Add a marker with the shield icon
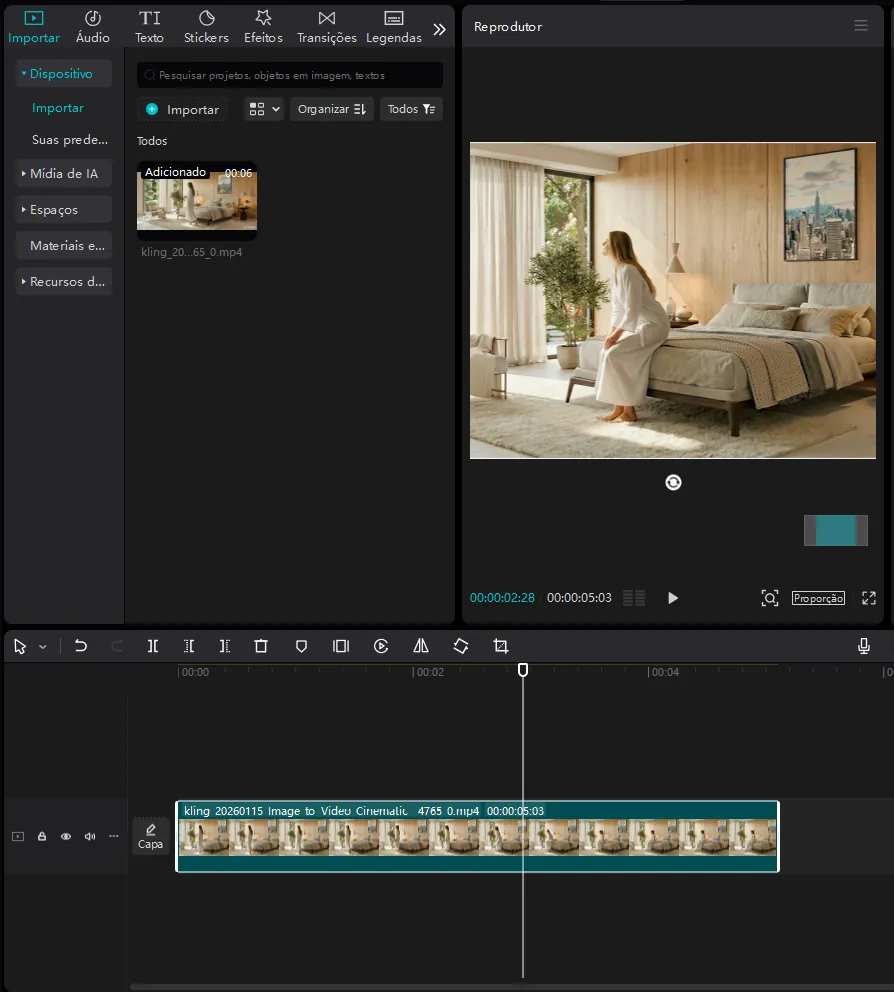The width and height of the screenshot is (894, 992). click(x=301, y=647)
